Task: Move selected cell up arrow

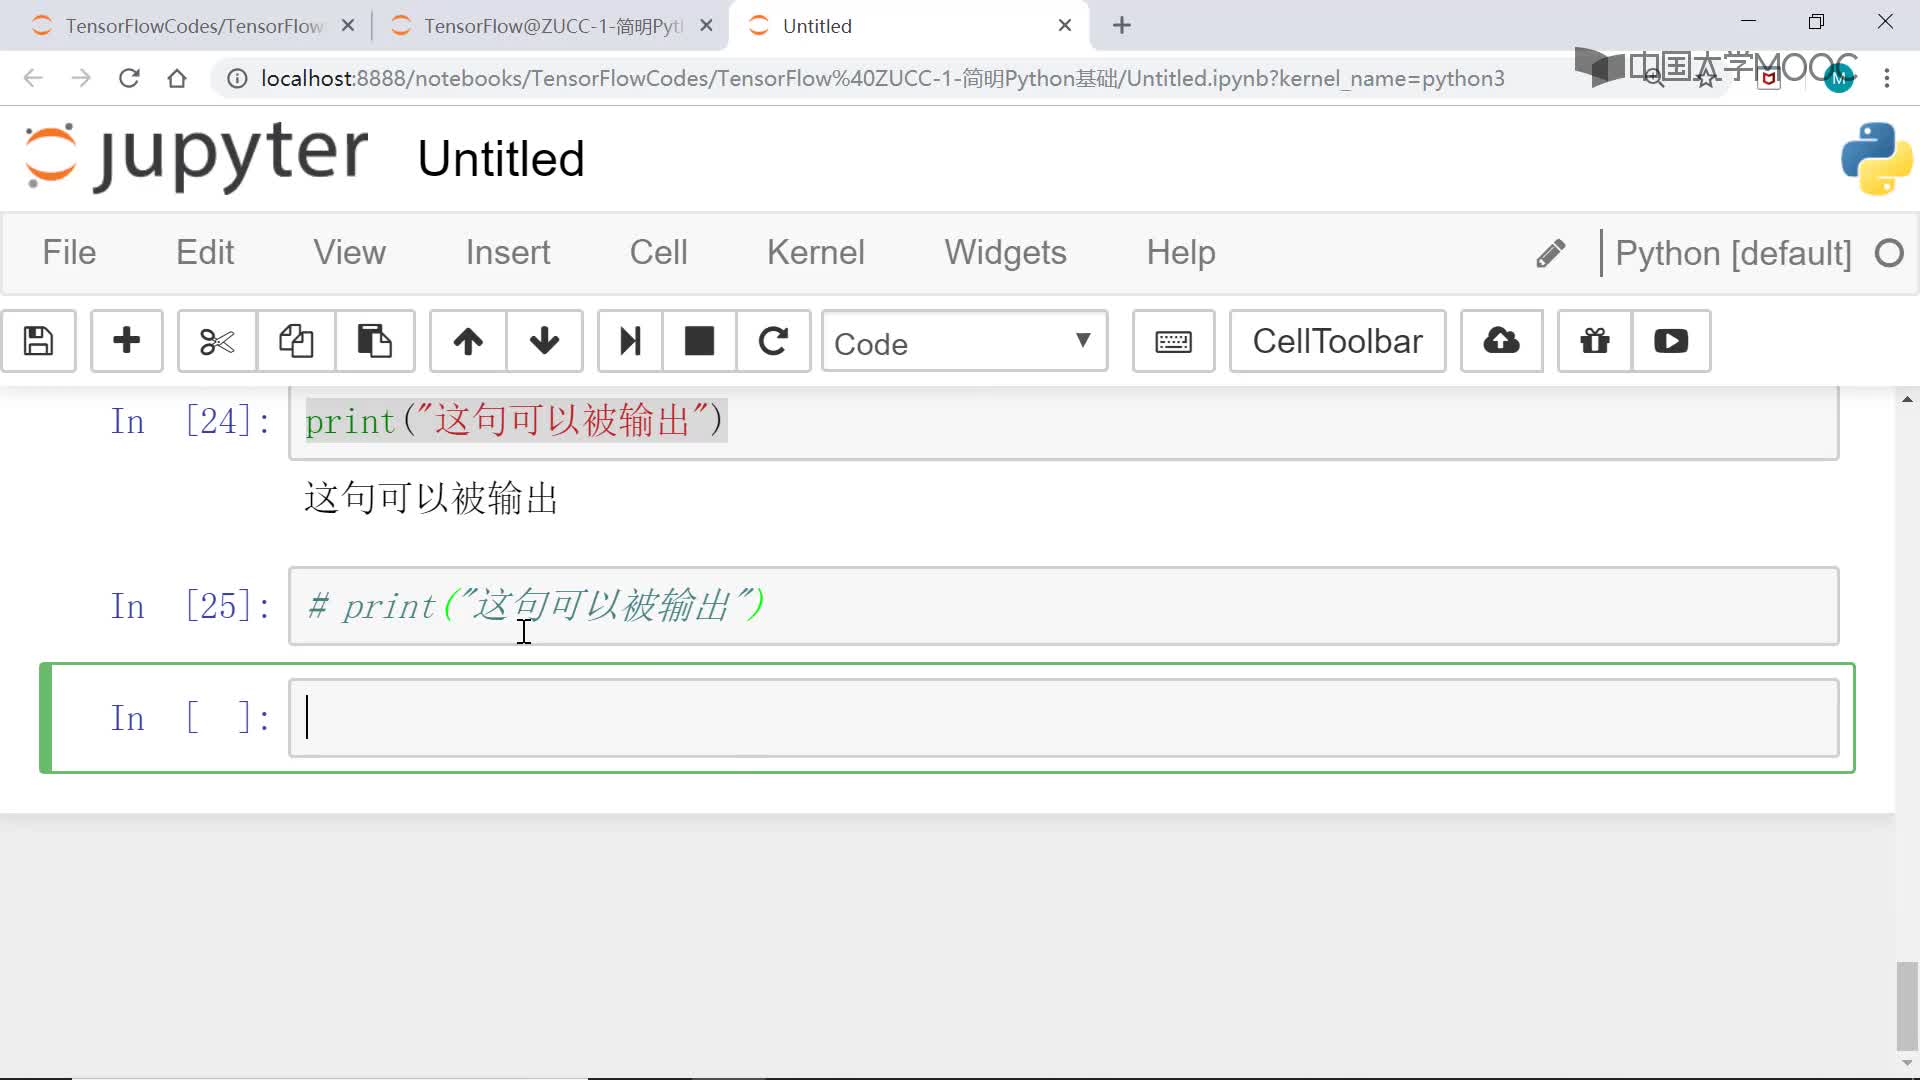Action: tap(468, 342)
